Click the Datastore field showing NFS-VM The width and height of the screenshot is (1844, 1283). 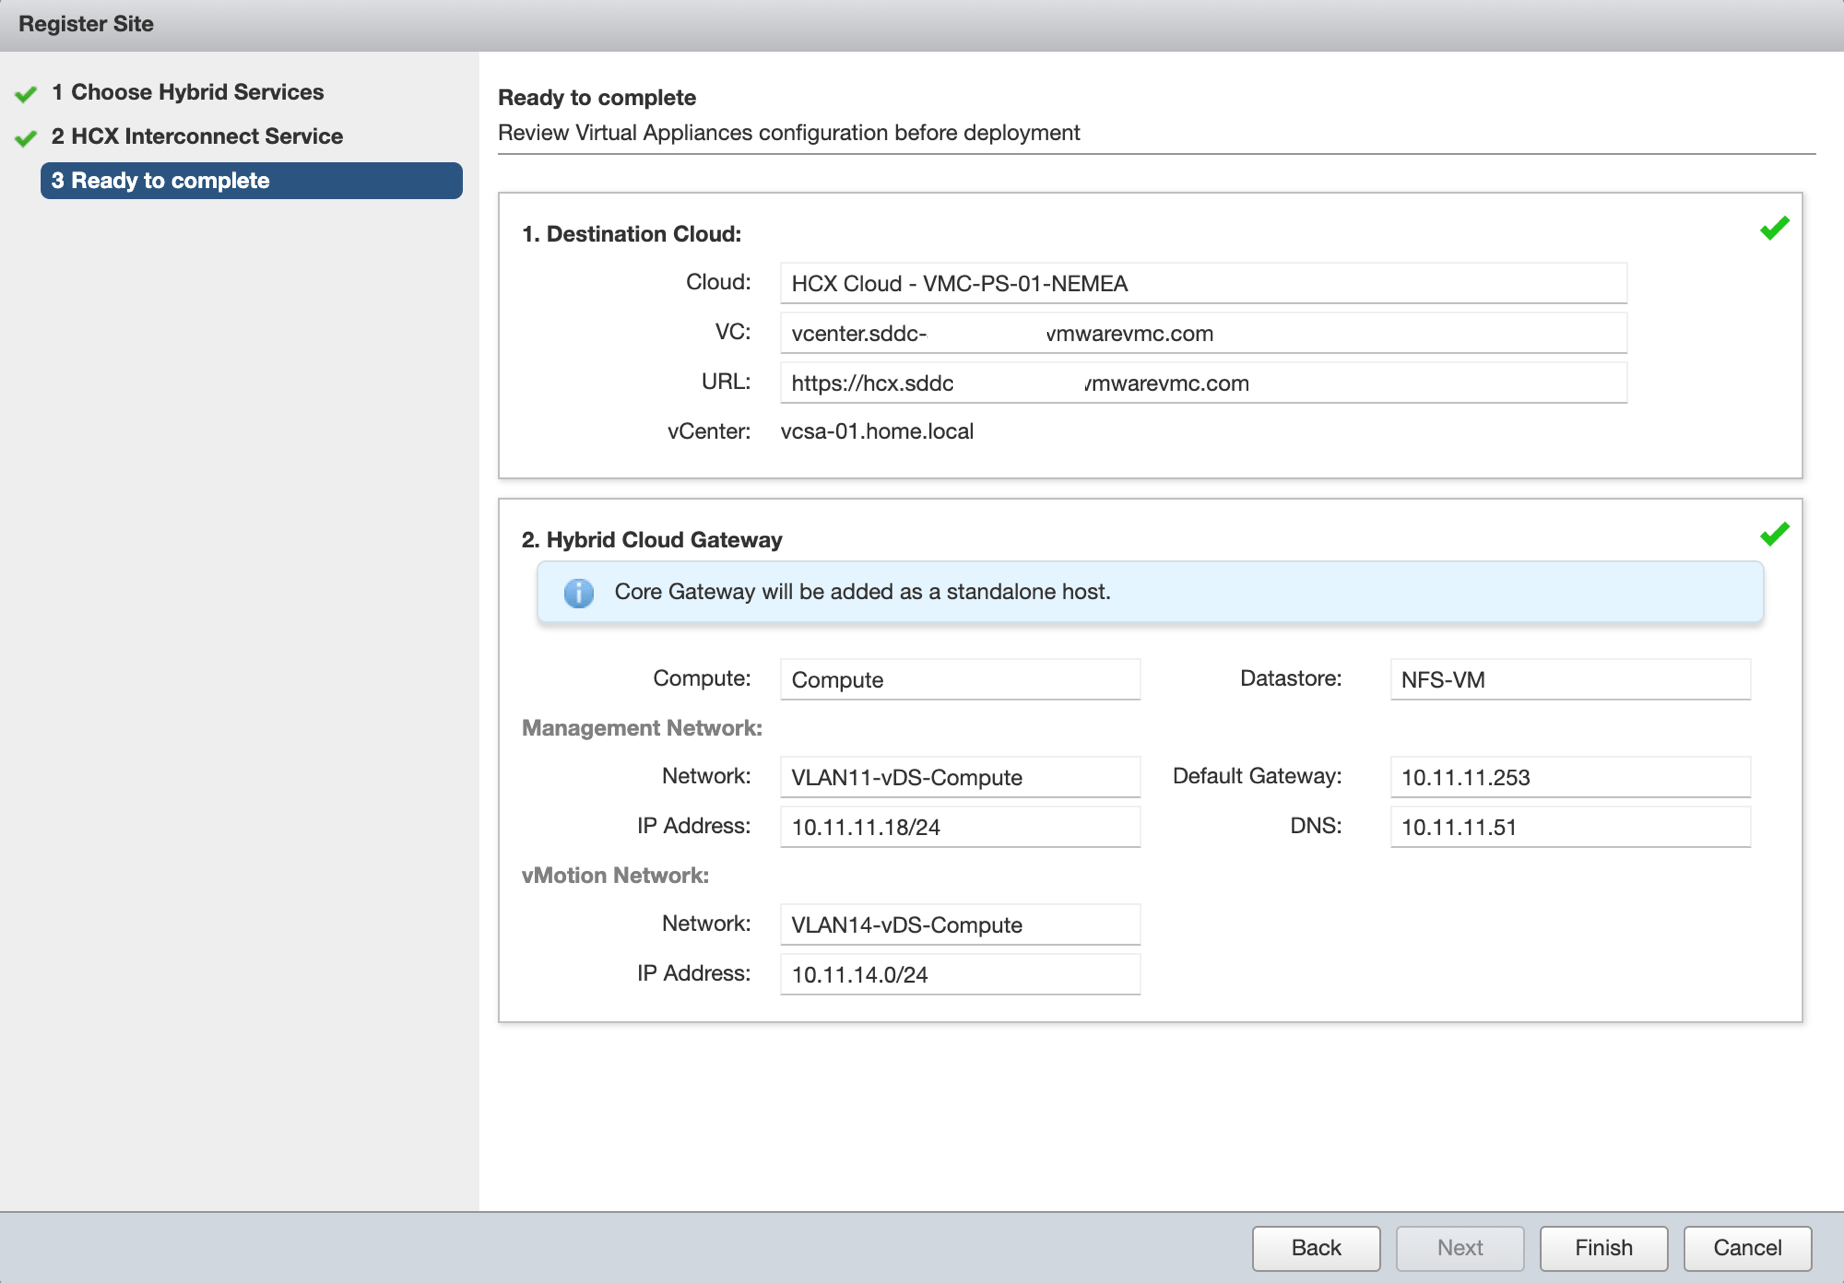(x=1569, y=679)
